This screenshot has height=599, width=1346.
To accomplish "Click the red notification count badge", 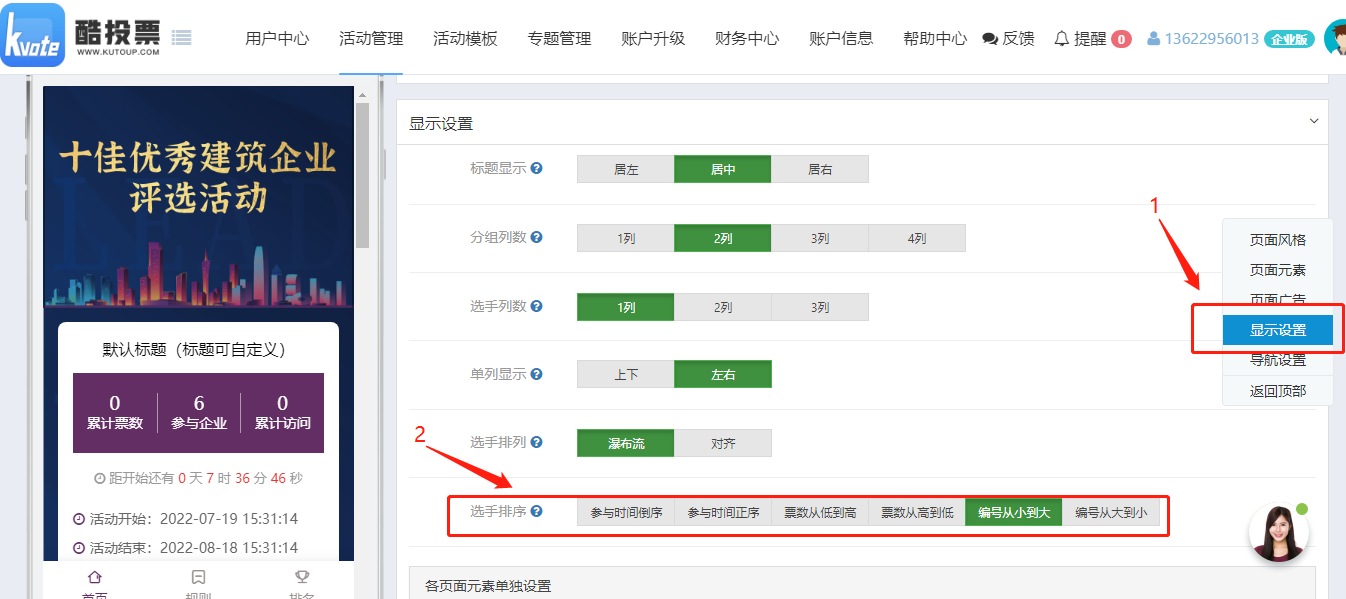I will pos(1121,39).
